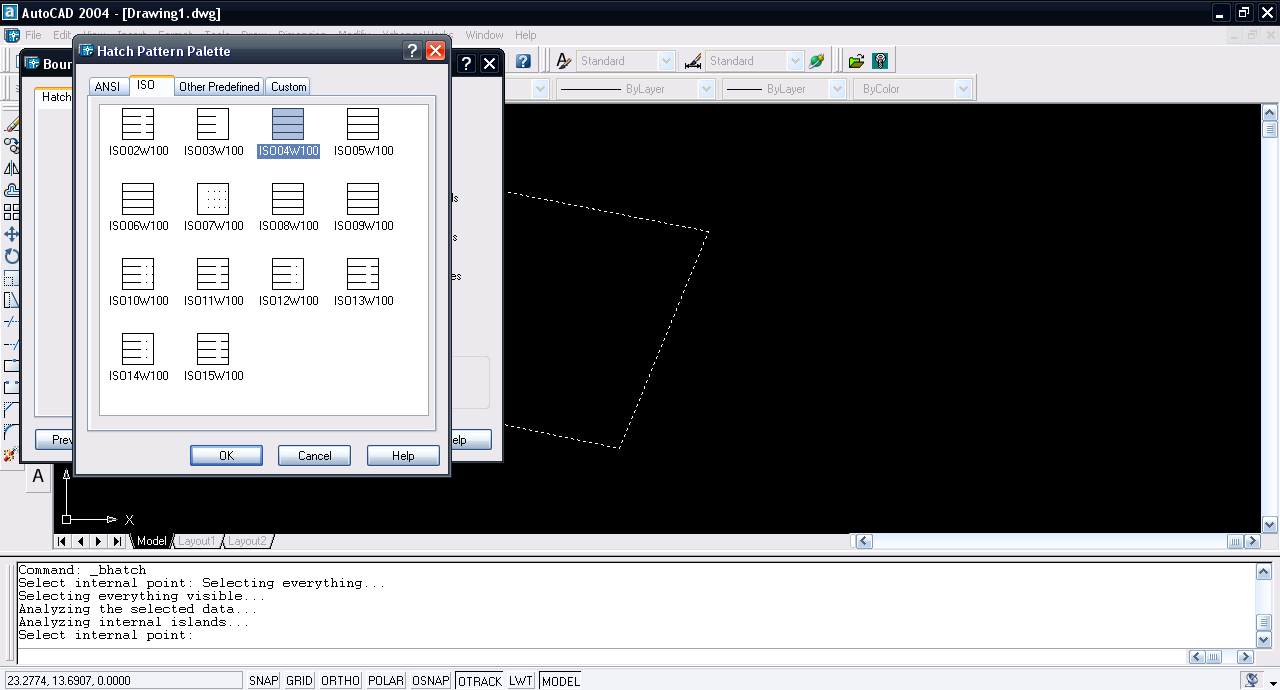Click the Dimension Style Manager icon
Viewport: 1280px width, 690px height.
point(693,61)
